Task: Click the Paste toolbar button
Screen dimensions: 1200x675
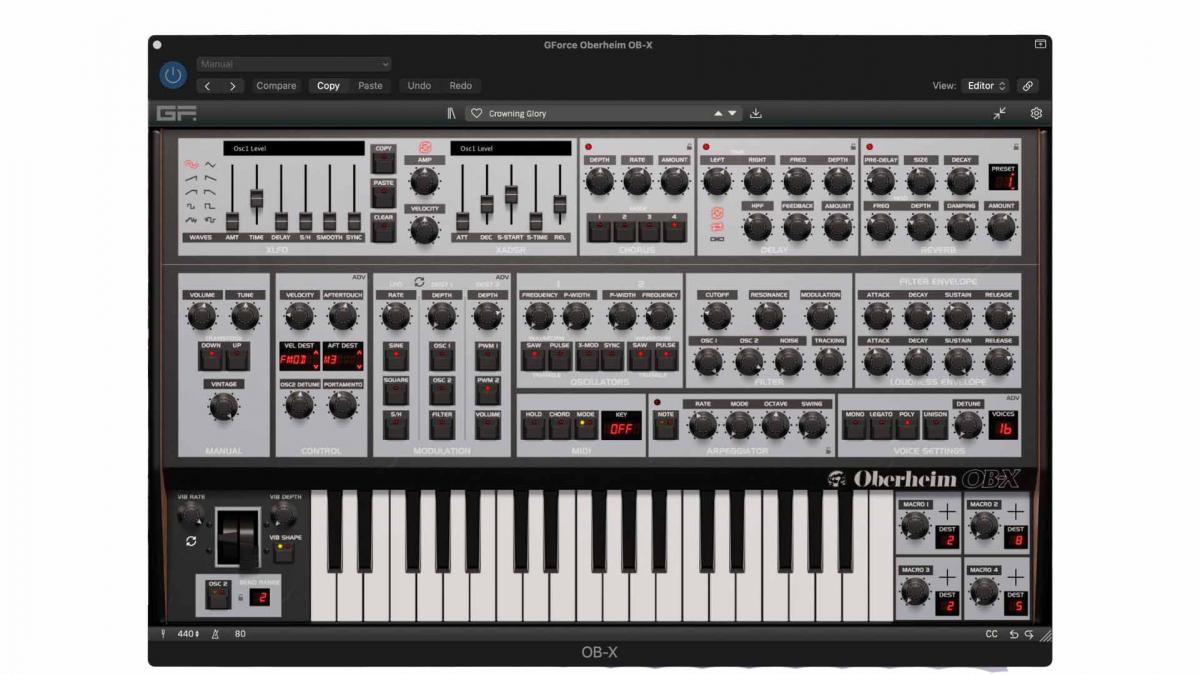Action: (370, 86)
